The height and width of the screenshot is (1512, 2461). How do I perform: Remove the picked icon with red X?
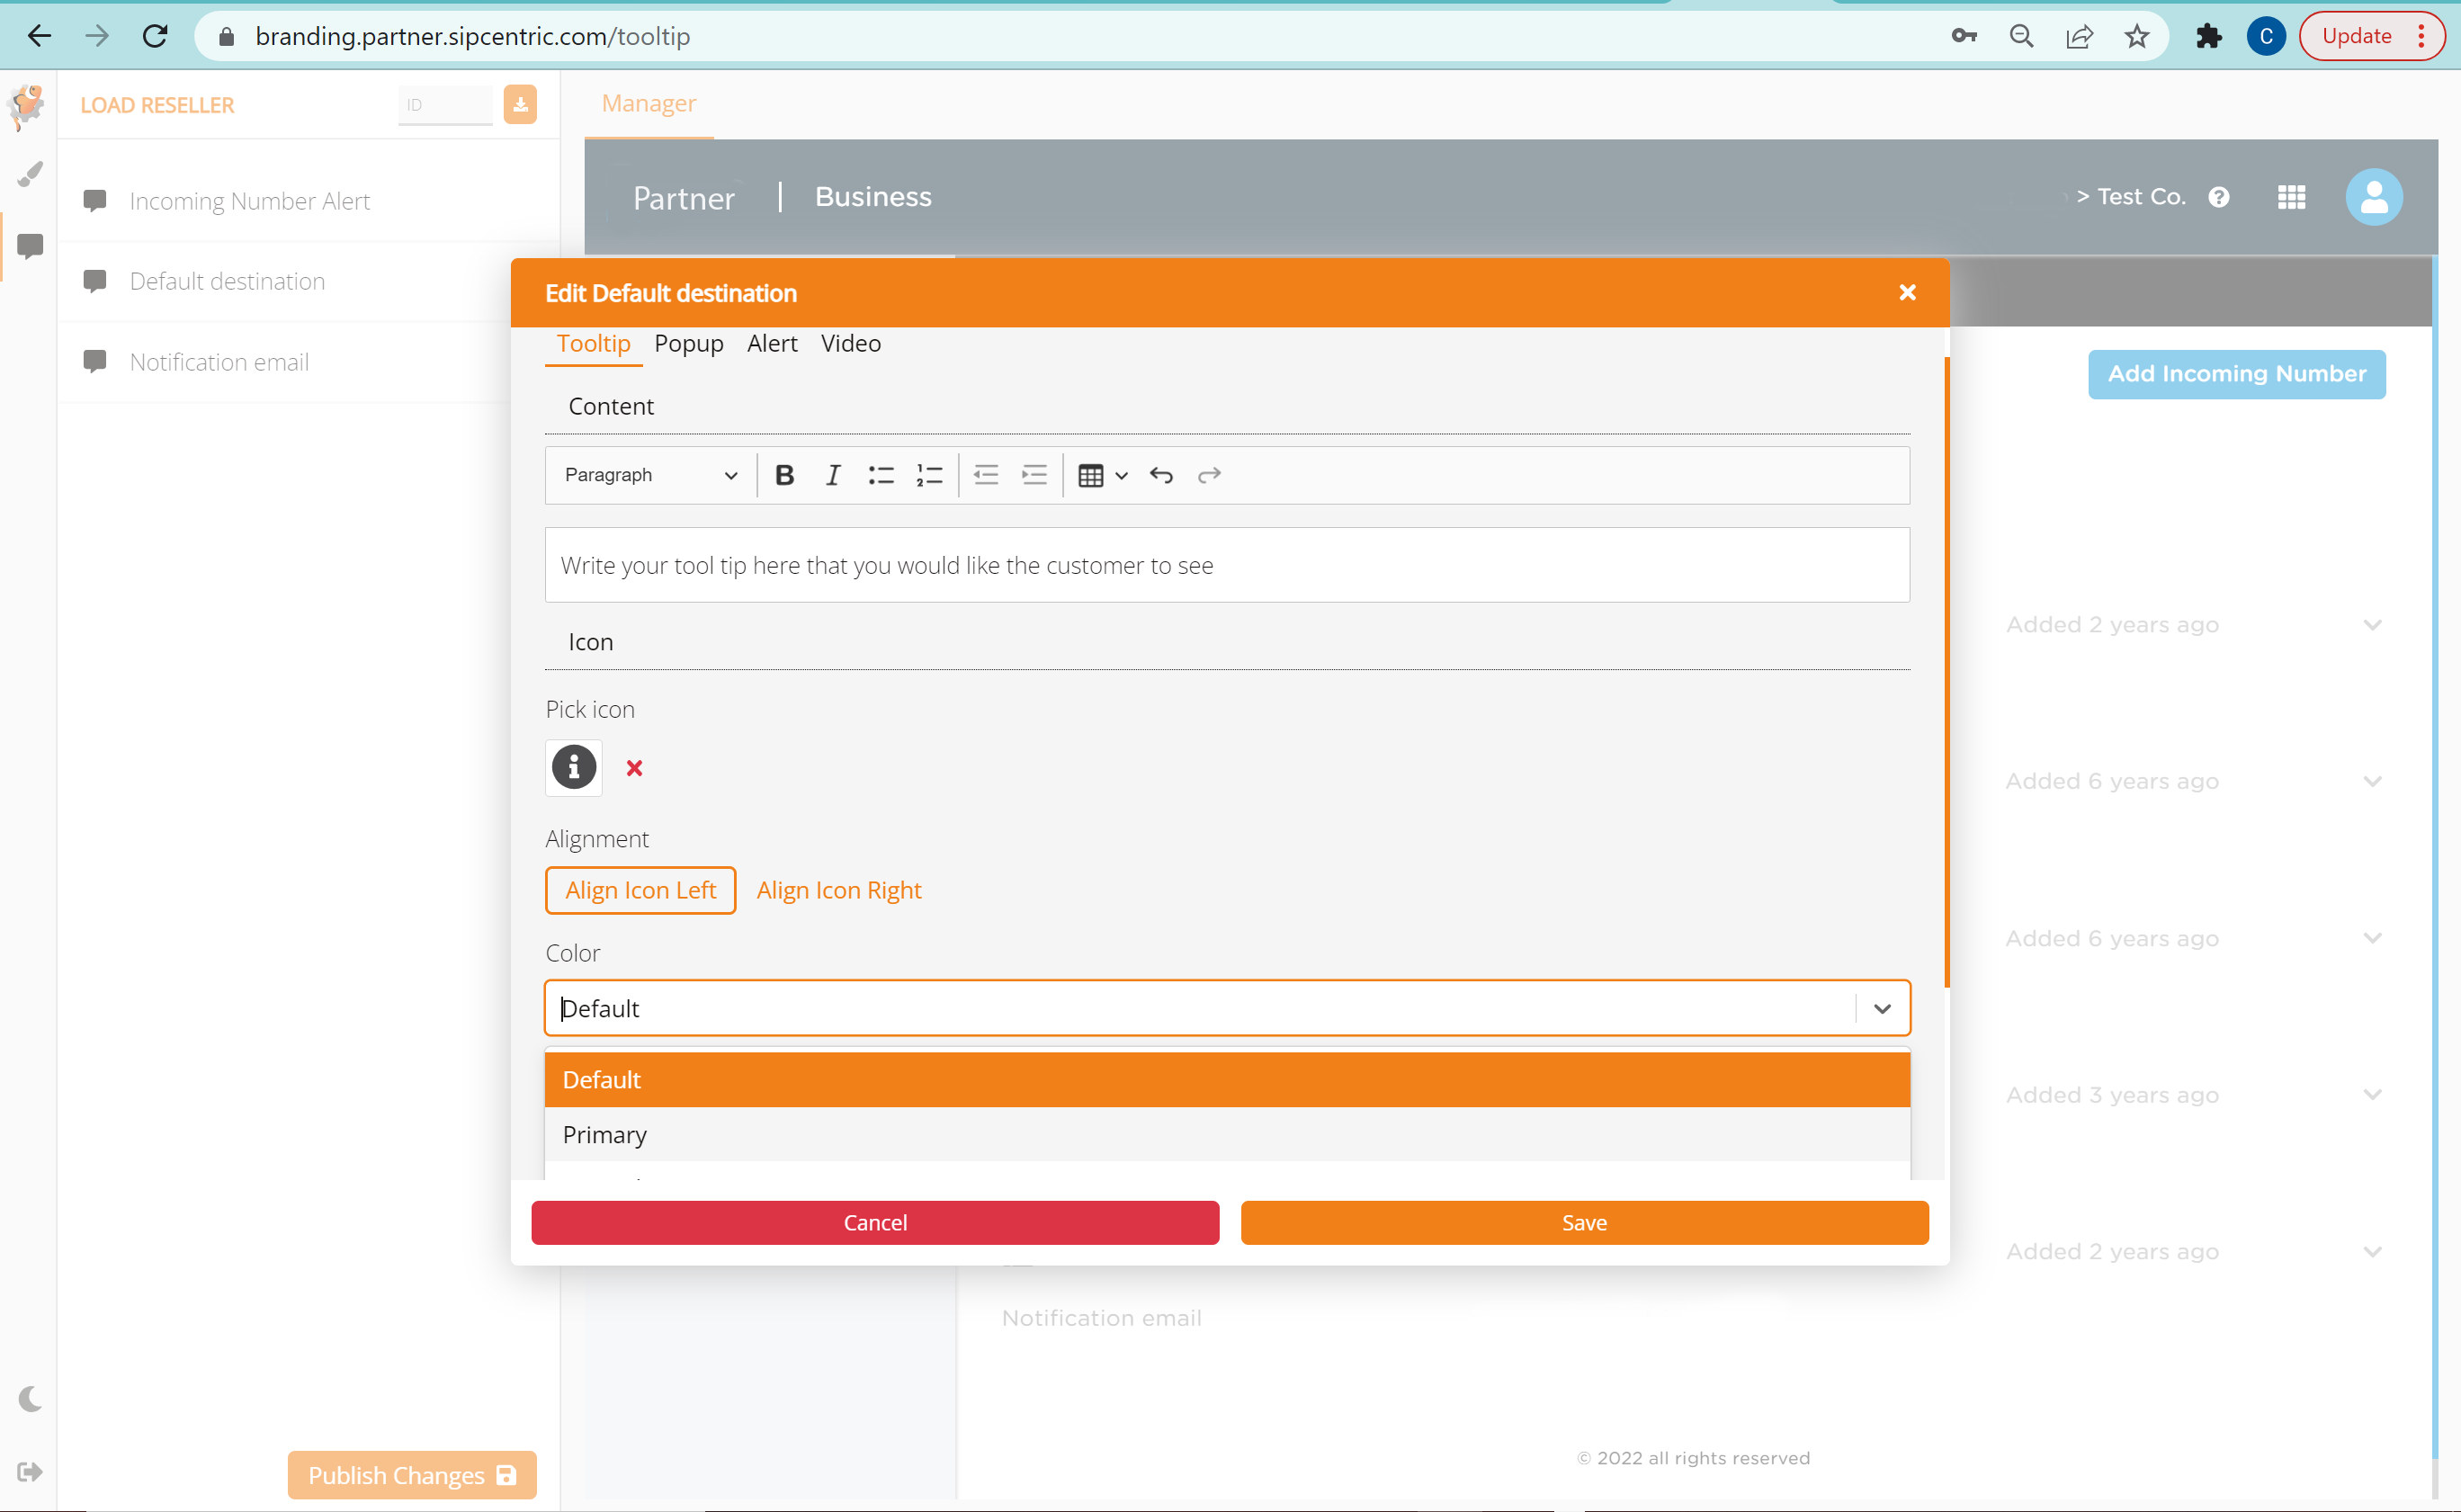(x=634, y=768)
